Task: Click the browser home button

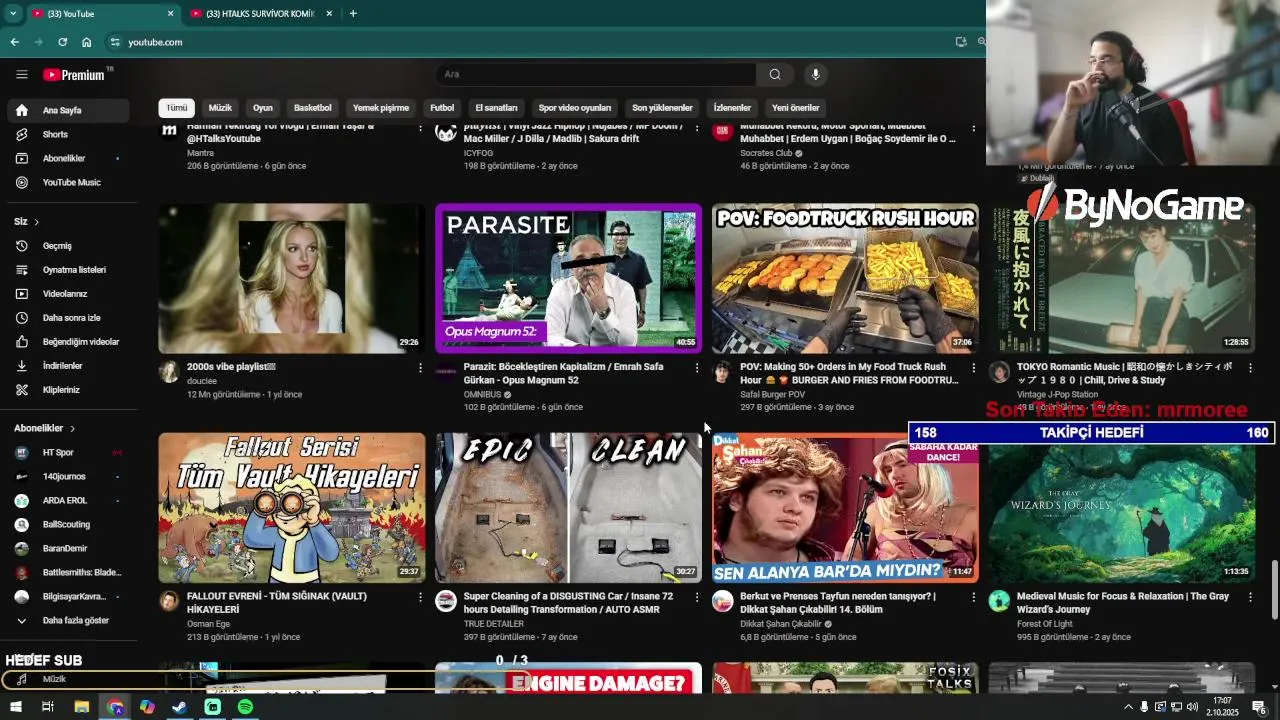Action: coord(87,42)
